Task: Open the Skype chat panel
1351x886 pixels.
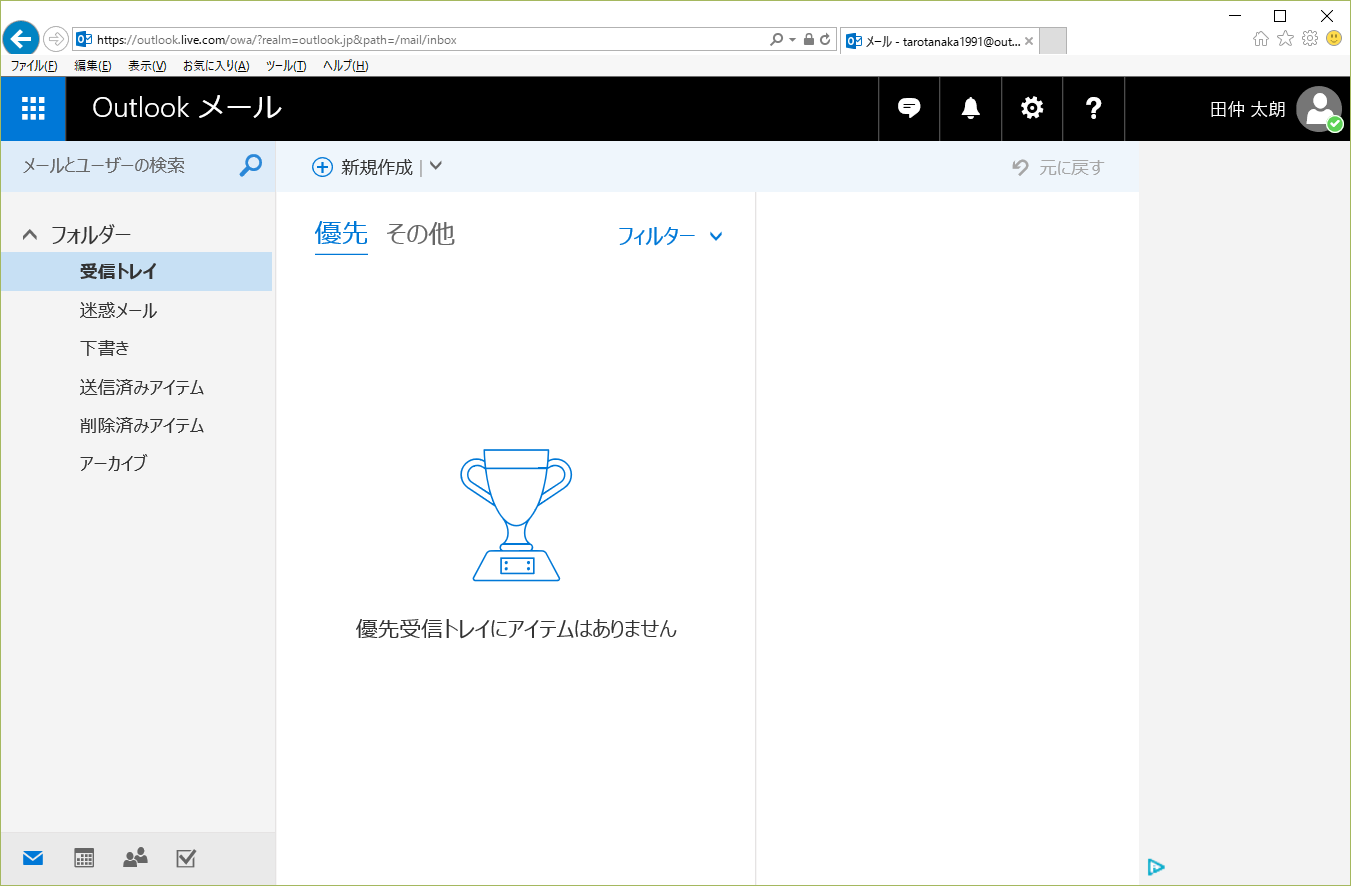Action: coord(908,108)
